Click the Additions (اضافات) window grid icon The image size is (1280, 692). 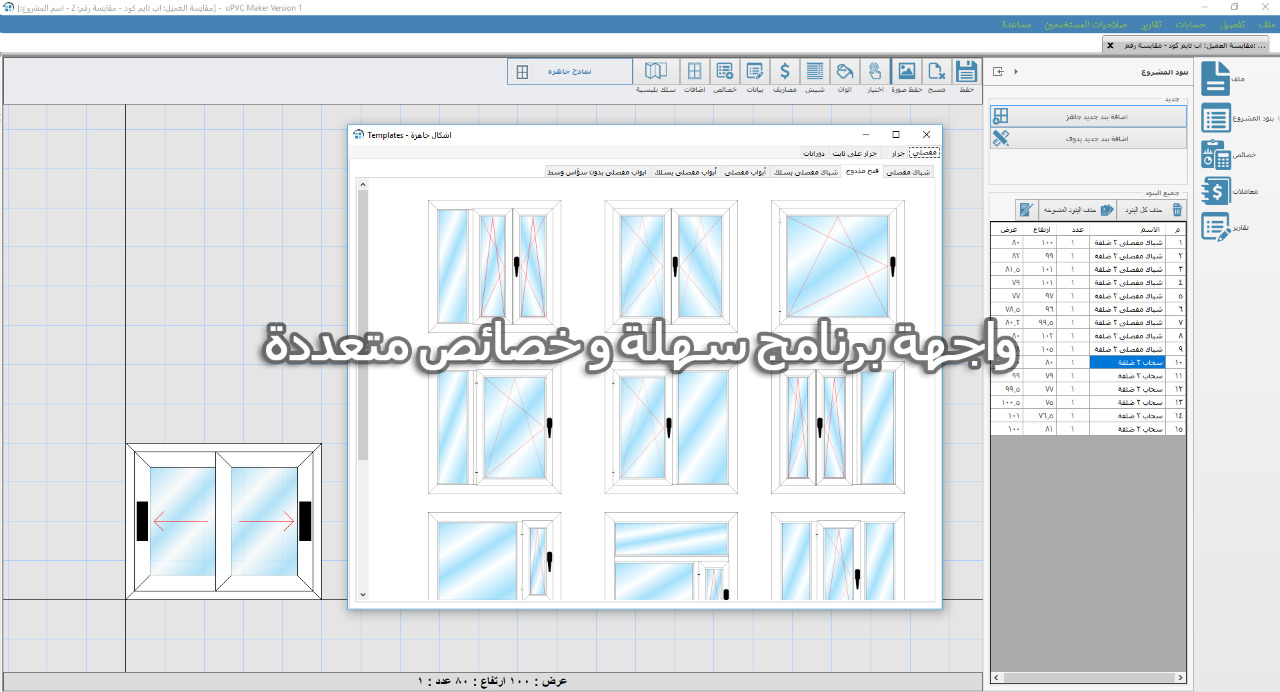click(694, 71)
